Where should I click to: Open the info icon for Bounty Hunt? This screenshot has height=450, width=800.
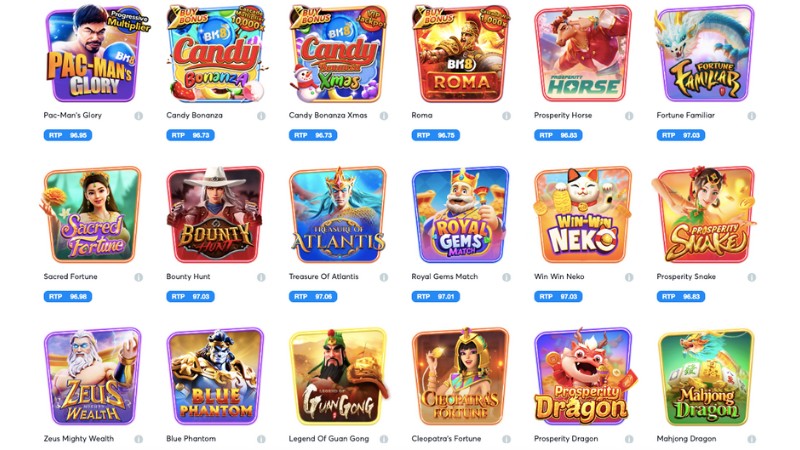(x=261, y=277)
